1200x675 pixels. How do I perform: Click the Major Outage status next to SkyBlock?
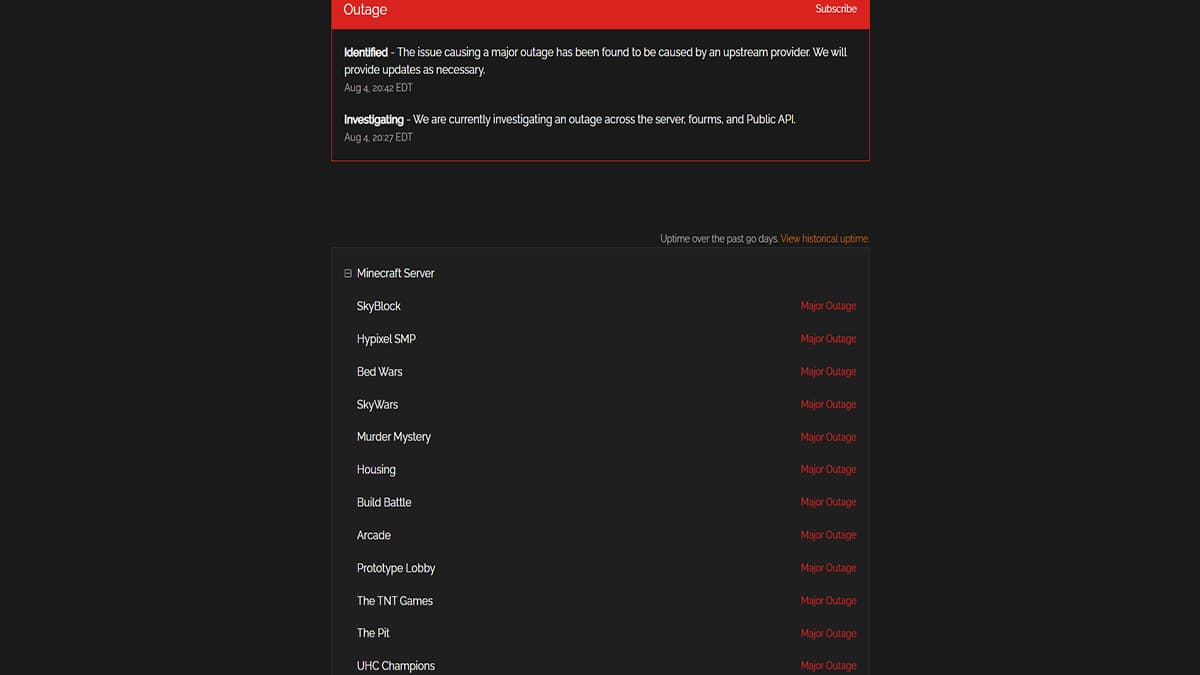[828, 306]
